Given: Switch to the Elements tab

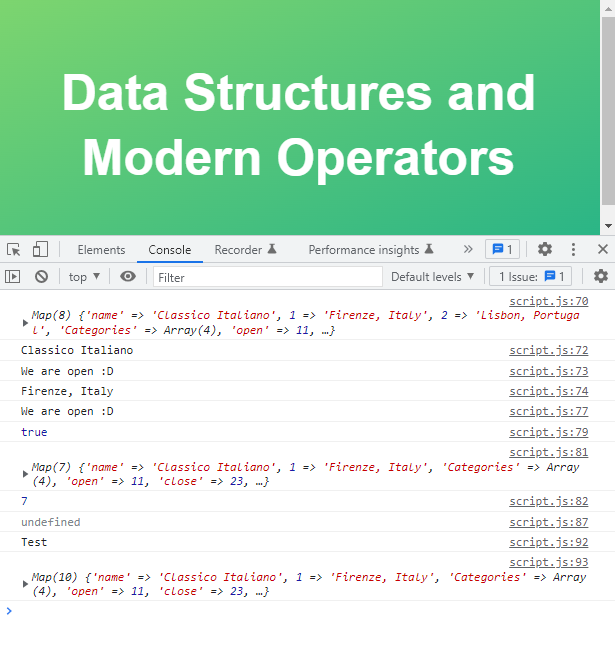Looking at the screenshot, I should point(101,250).
